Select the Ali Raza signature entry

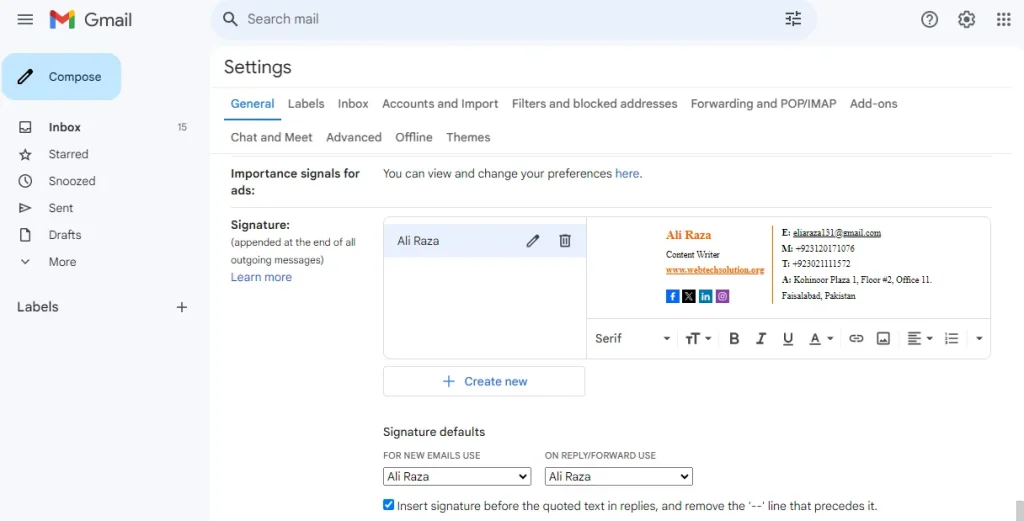coord(485,241)
